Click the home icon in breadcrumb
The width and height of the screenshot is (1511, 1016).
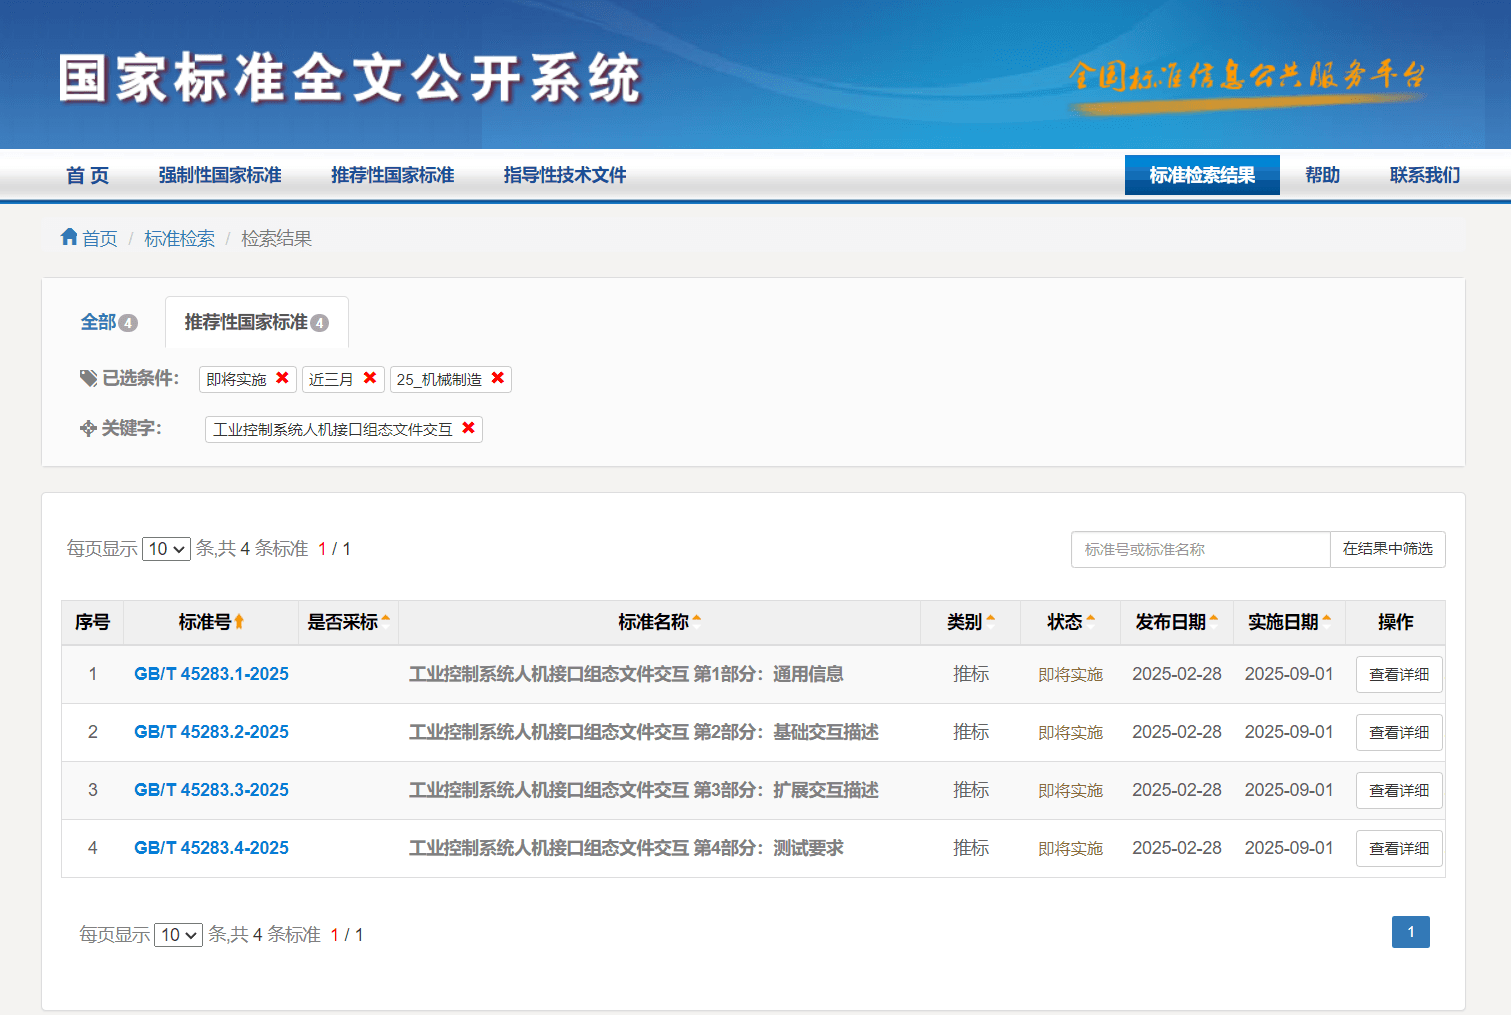(69, 237)
